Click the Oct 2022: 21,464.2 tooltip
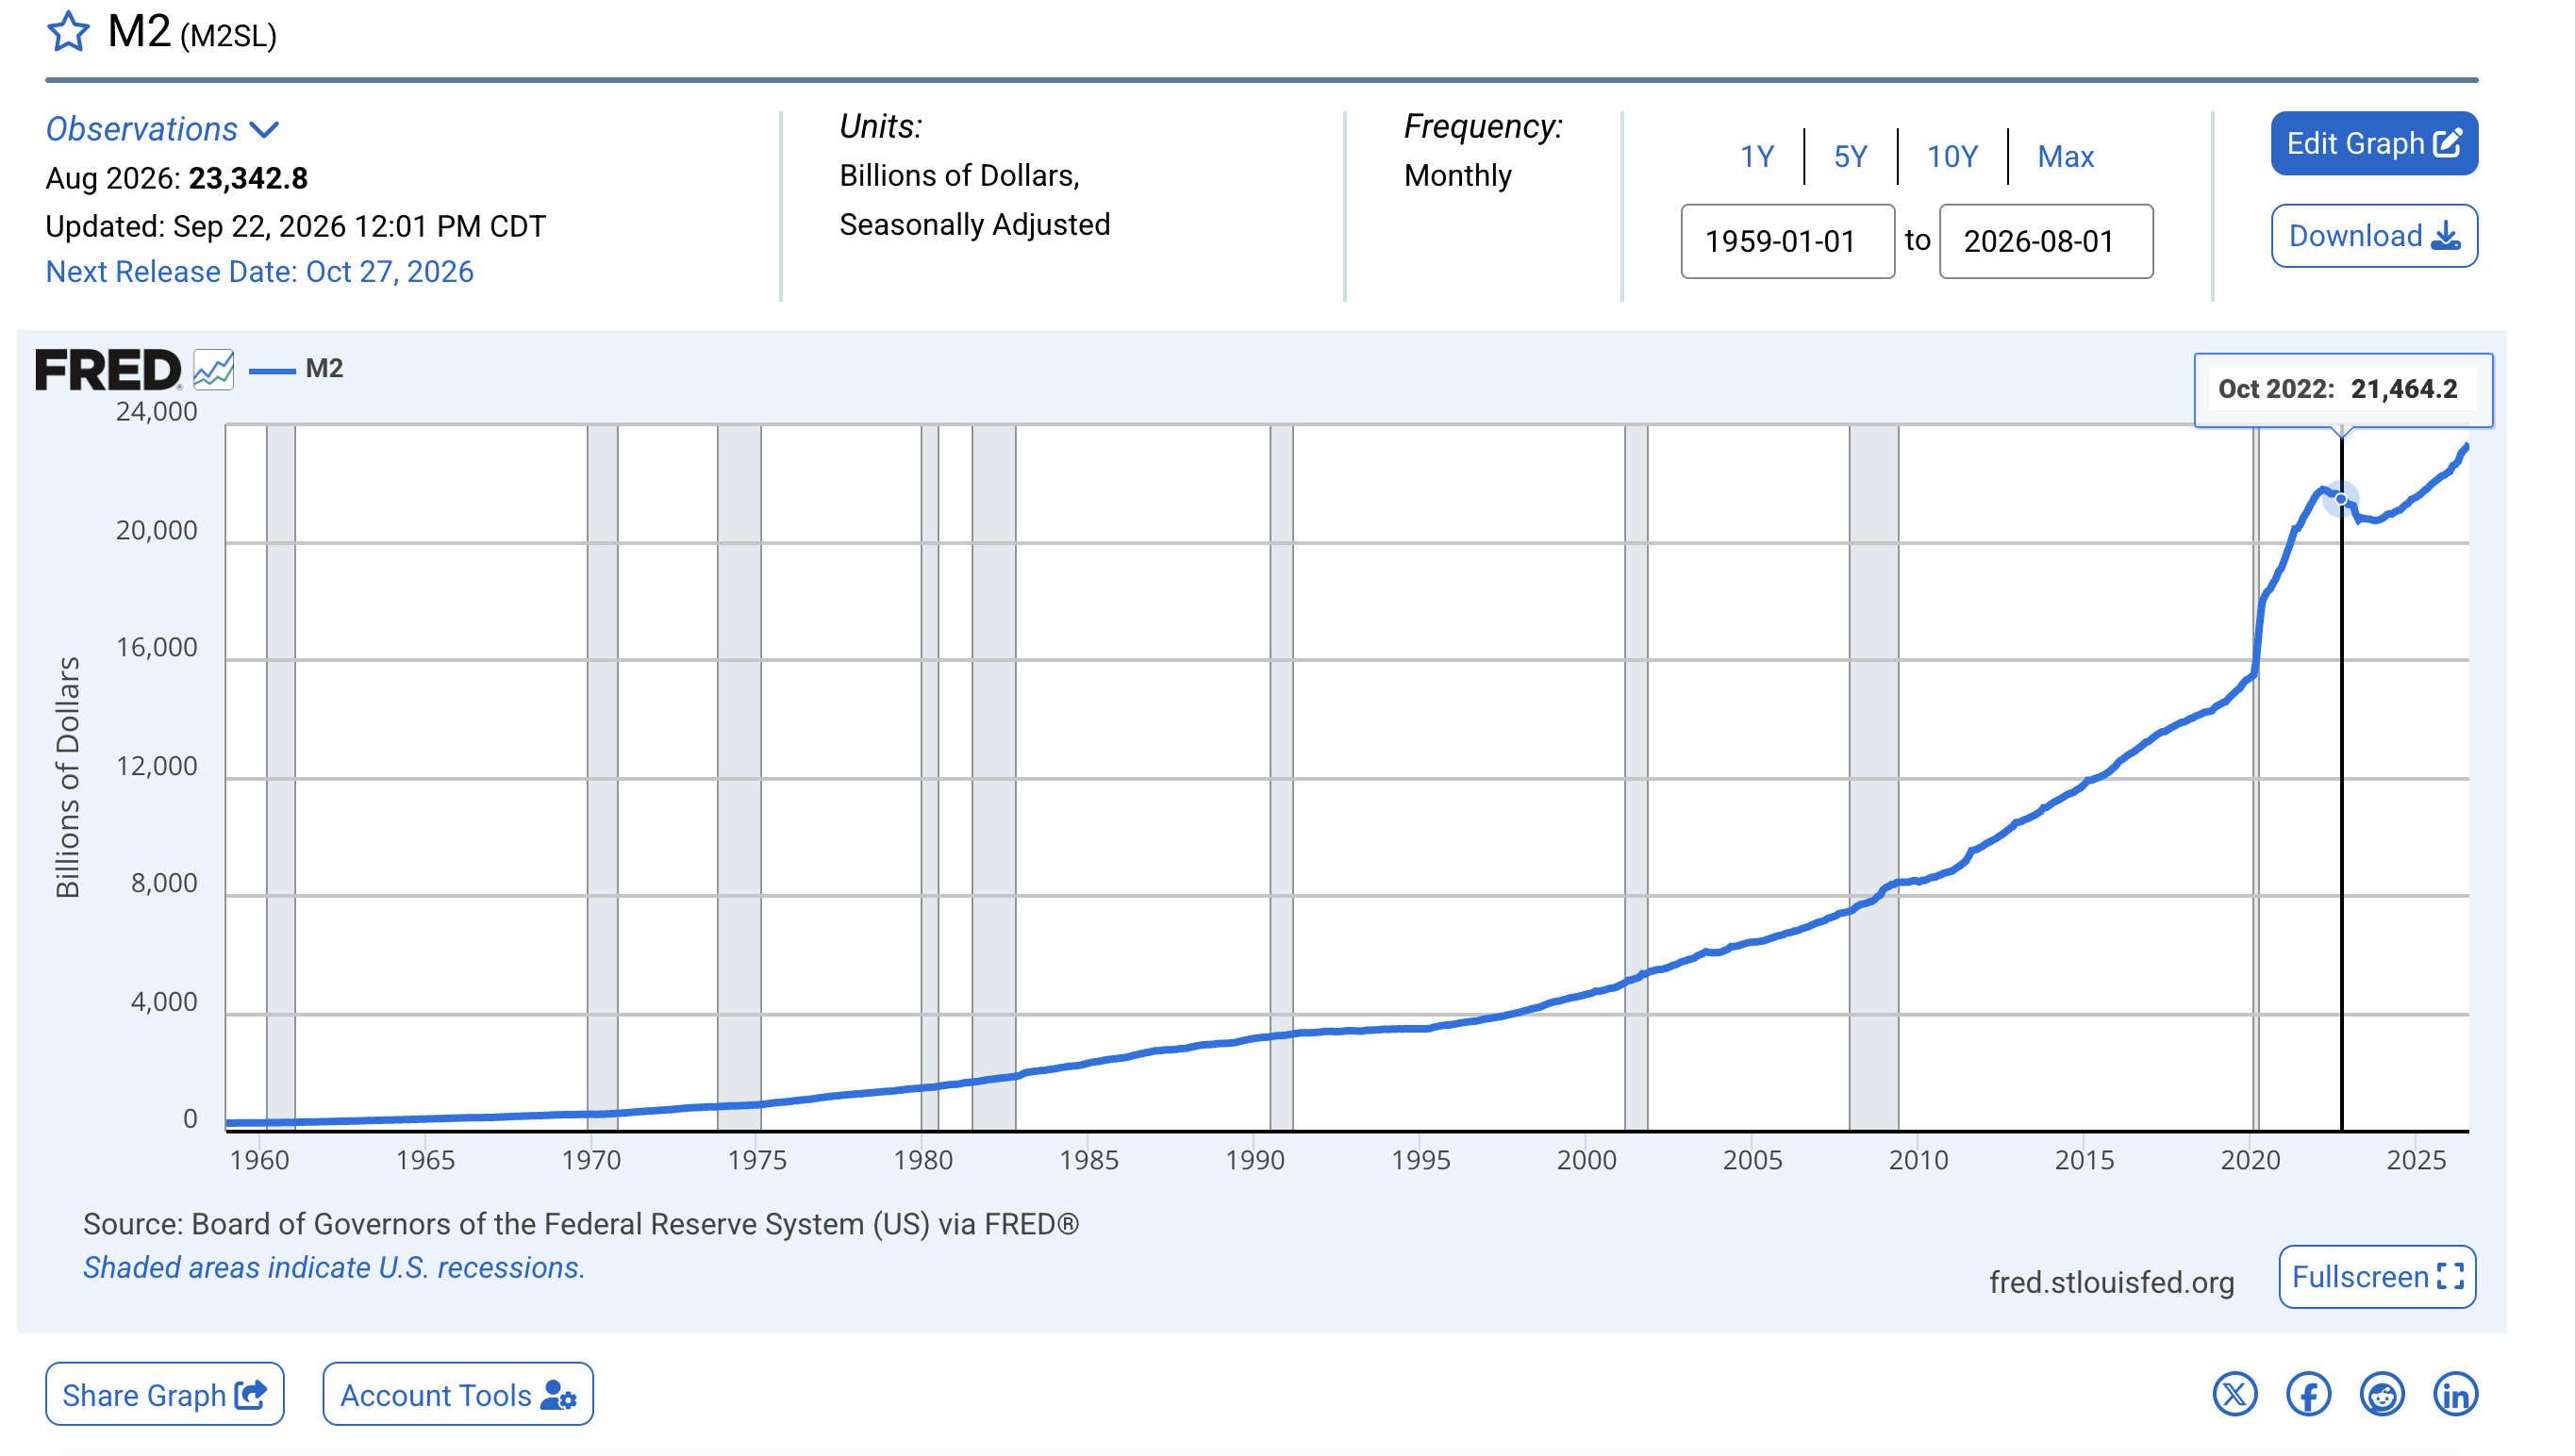Image resolution: width=2575 pixels, height=1456 pixels. [2342, 389]
